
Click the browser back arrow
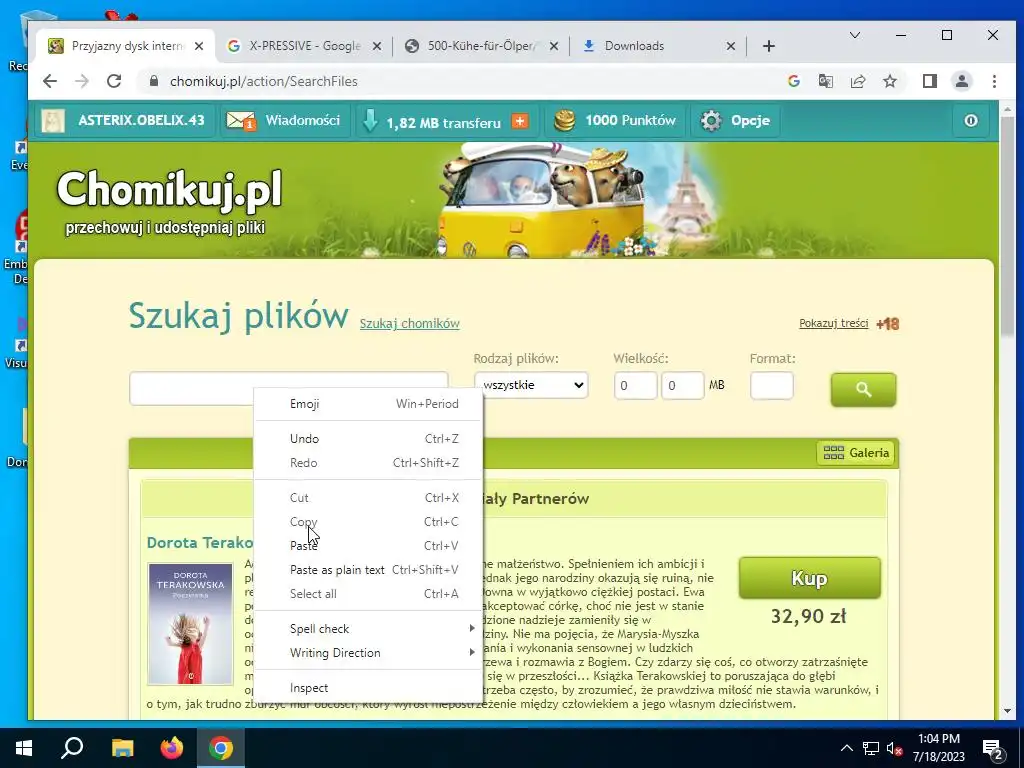pyautogui.click(x=50, y=81)
